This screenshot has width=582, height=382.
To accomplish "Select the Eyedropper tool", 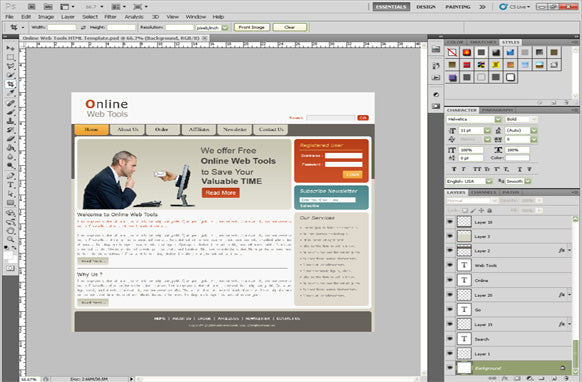I will pyautogui.click(x=10, y=93).
